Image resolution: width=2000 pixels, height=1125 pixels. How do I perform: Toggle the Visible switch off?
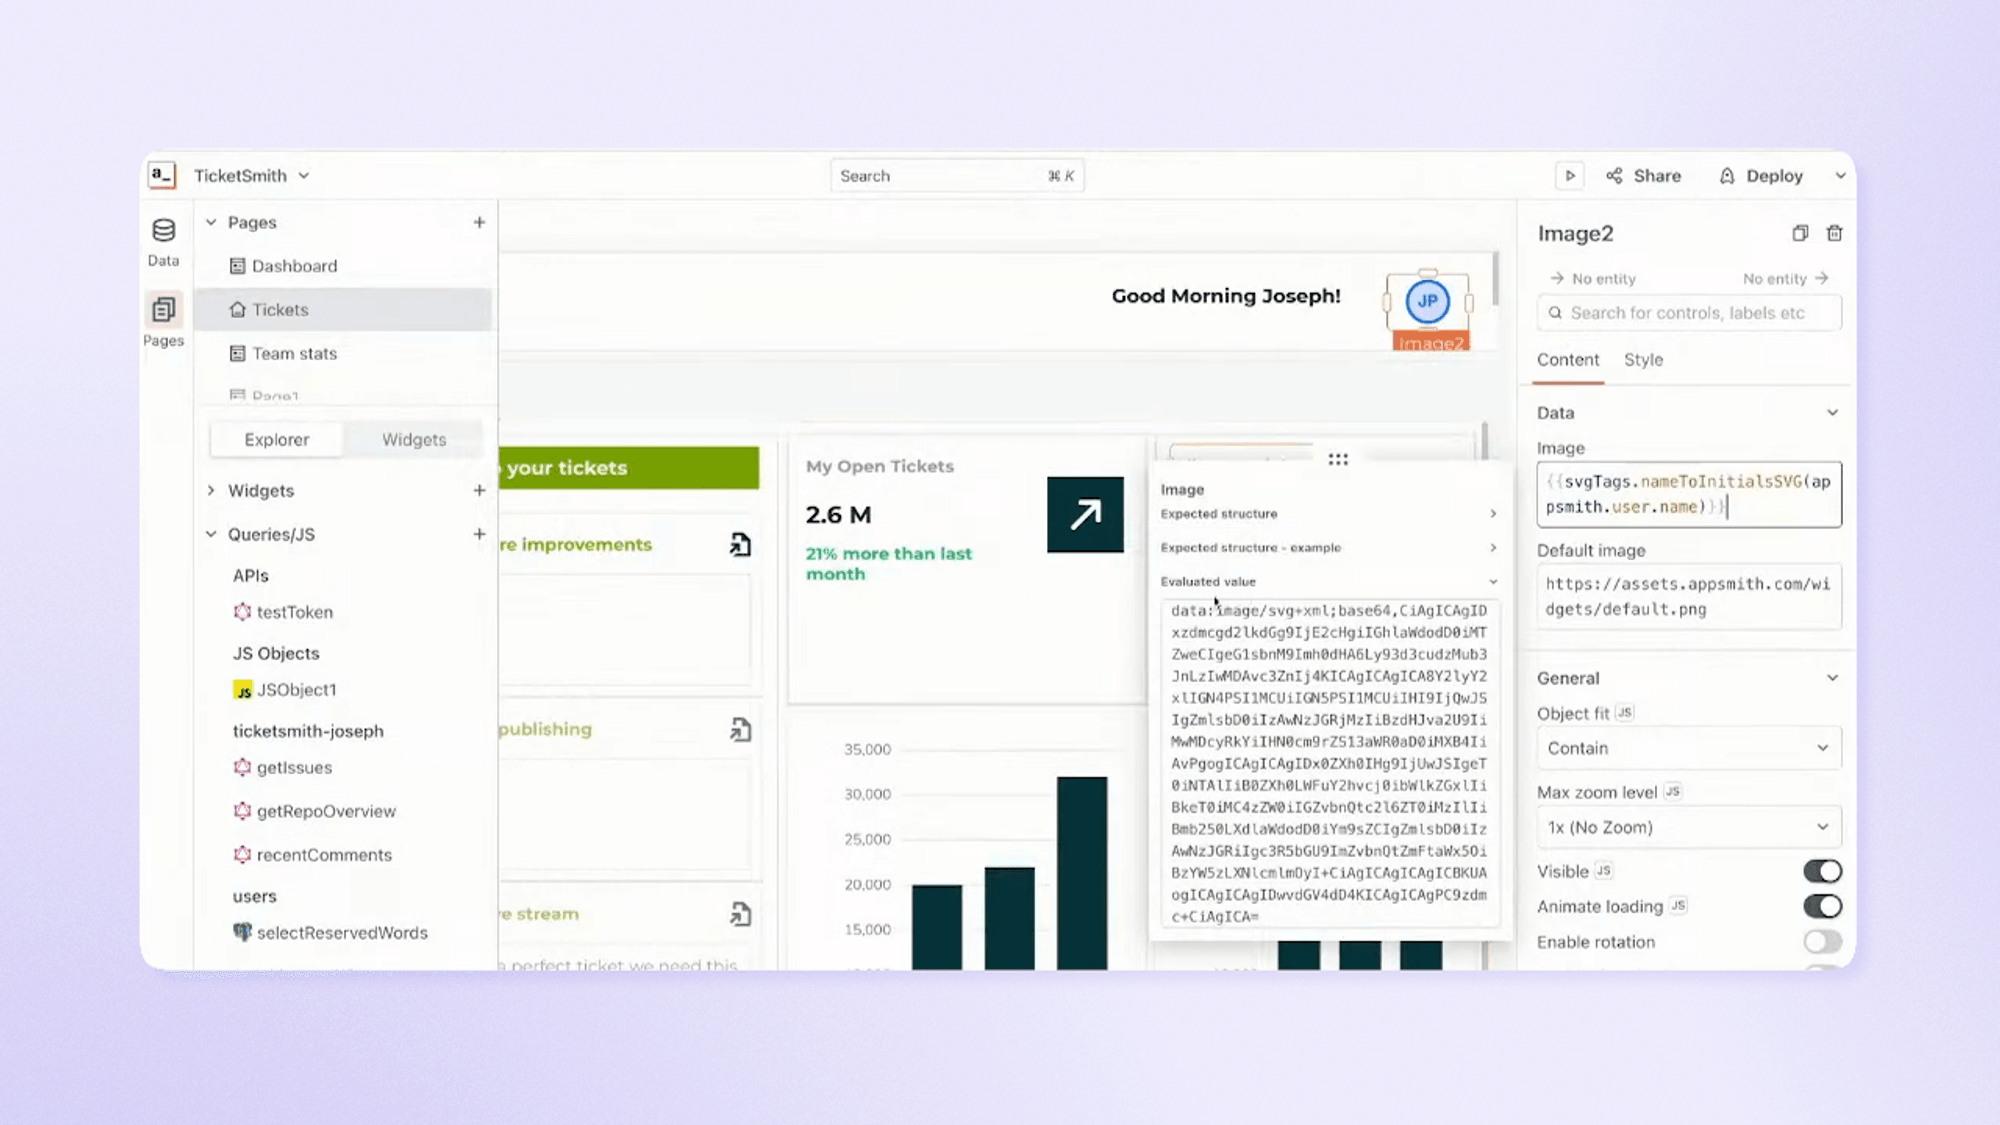[1822, 871]
